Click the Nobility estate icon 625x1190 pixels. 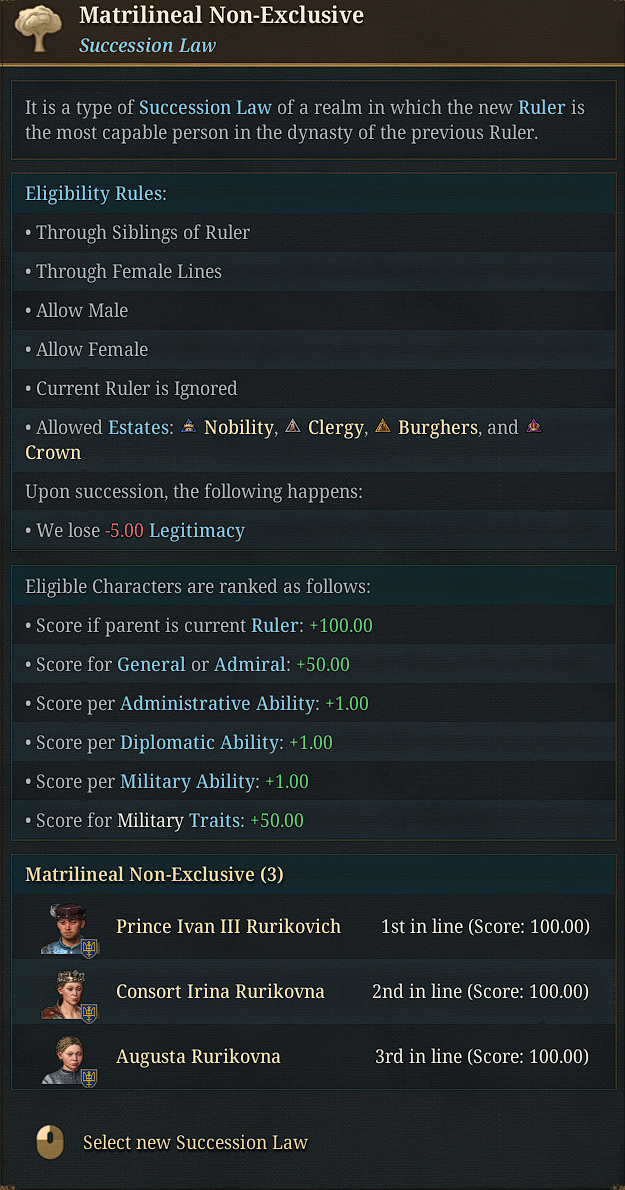(x=188, y=426)
